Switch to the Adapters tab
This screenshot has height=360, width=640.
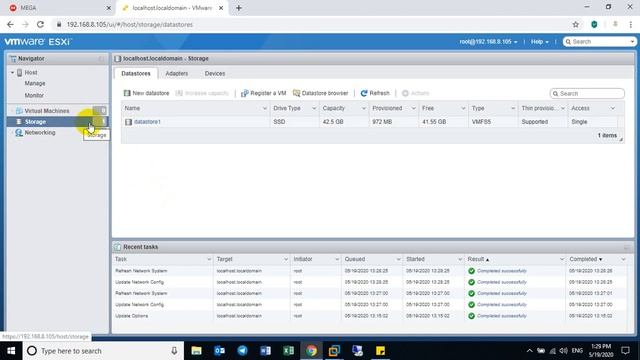point(177,73)
